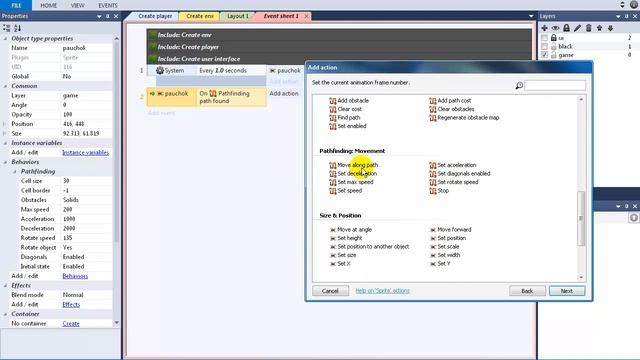Collapse the Effects section
The width and height of the screenshot is (640, 360).
coord(5,286)
